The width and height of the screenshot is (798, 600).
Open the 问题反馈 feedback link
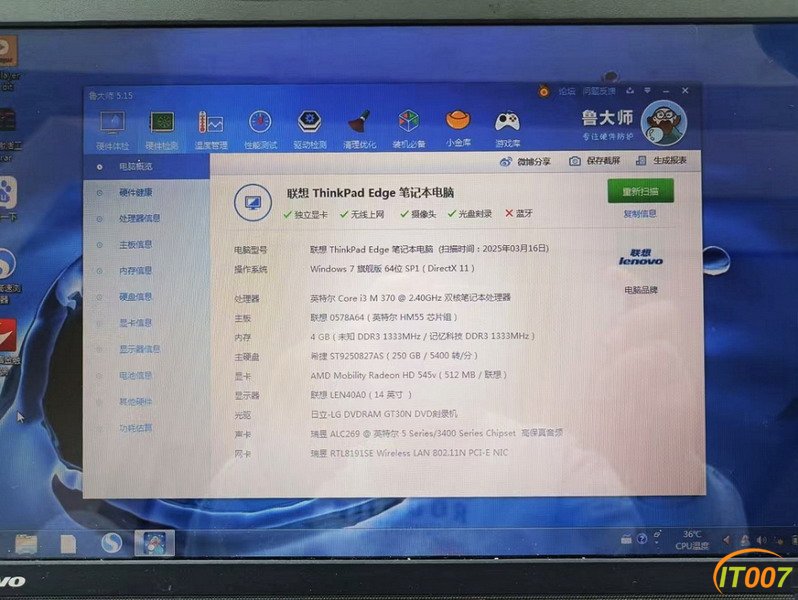599,91
